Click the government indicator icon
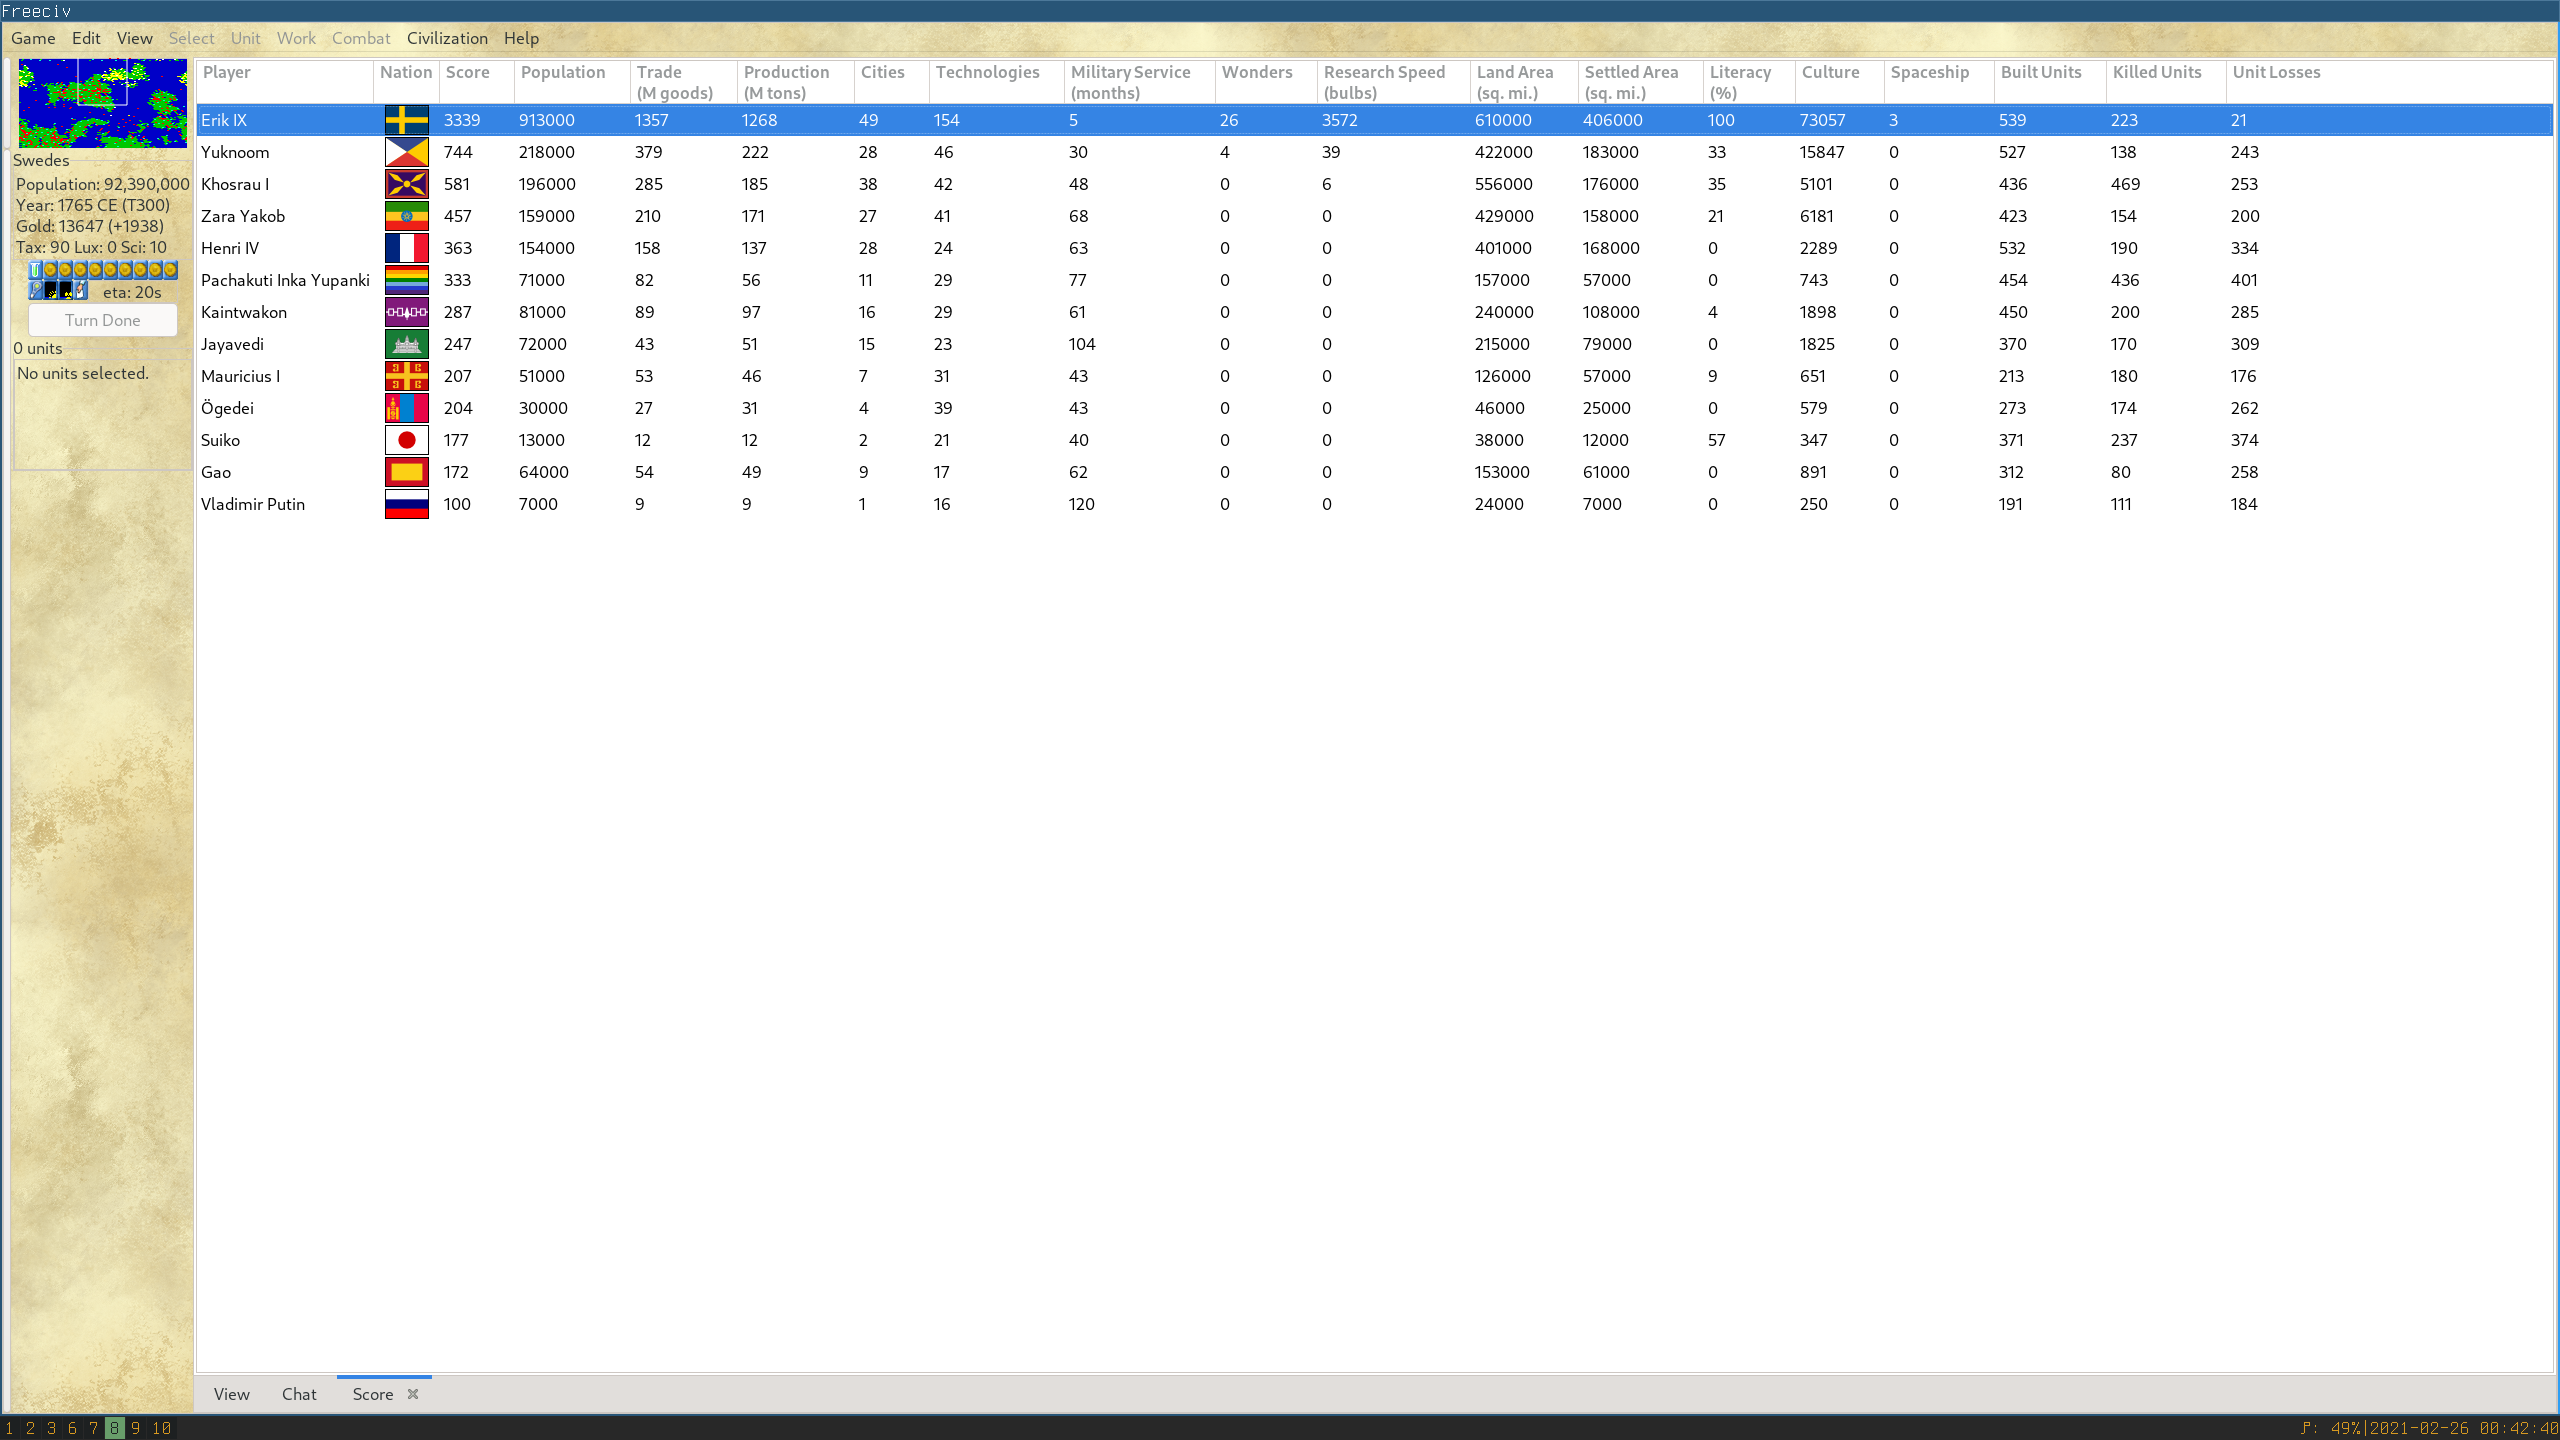 80,290
